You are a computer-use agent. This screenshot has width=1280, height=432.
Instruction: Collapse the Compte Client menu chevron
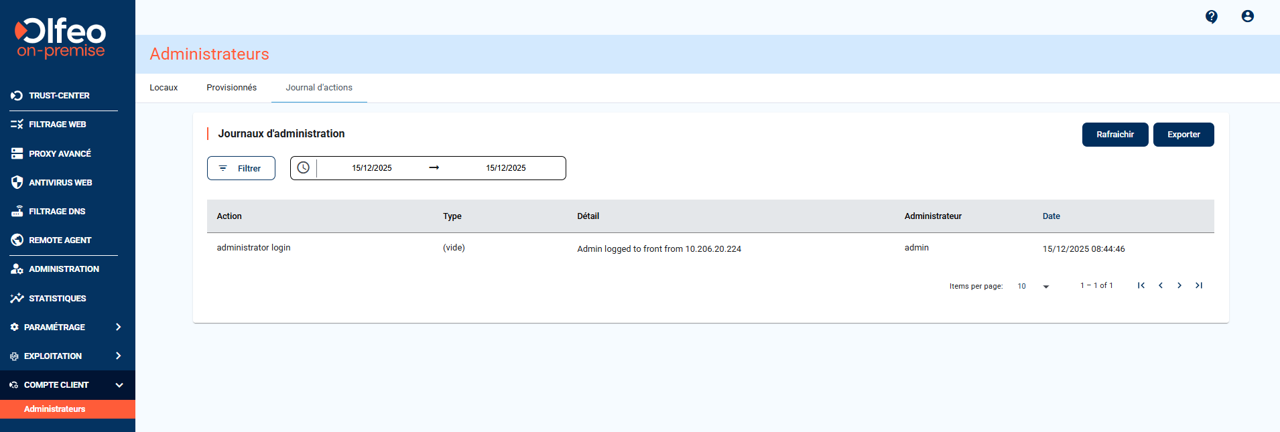[x=118, y=385]
